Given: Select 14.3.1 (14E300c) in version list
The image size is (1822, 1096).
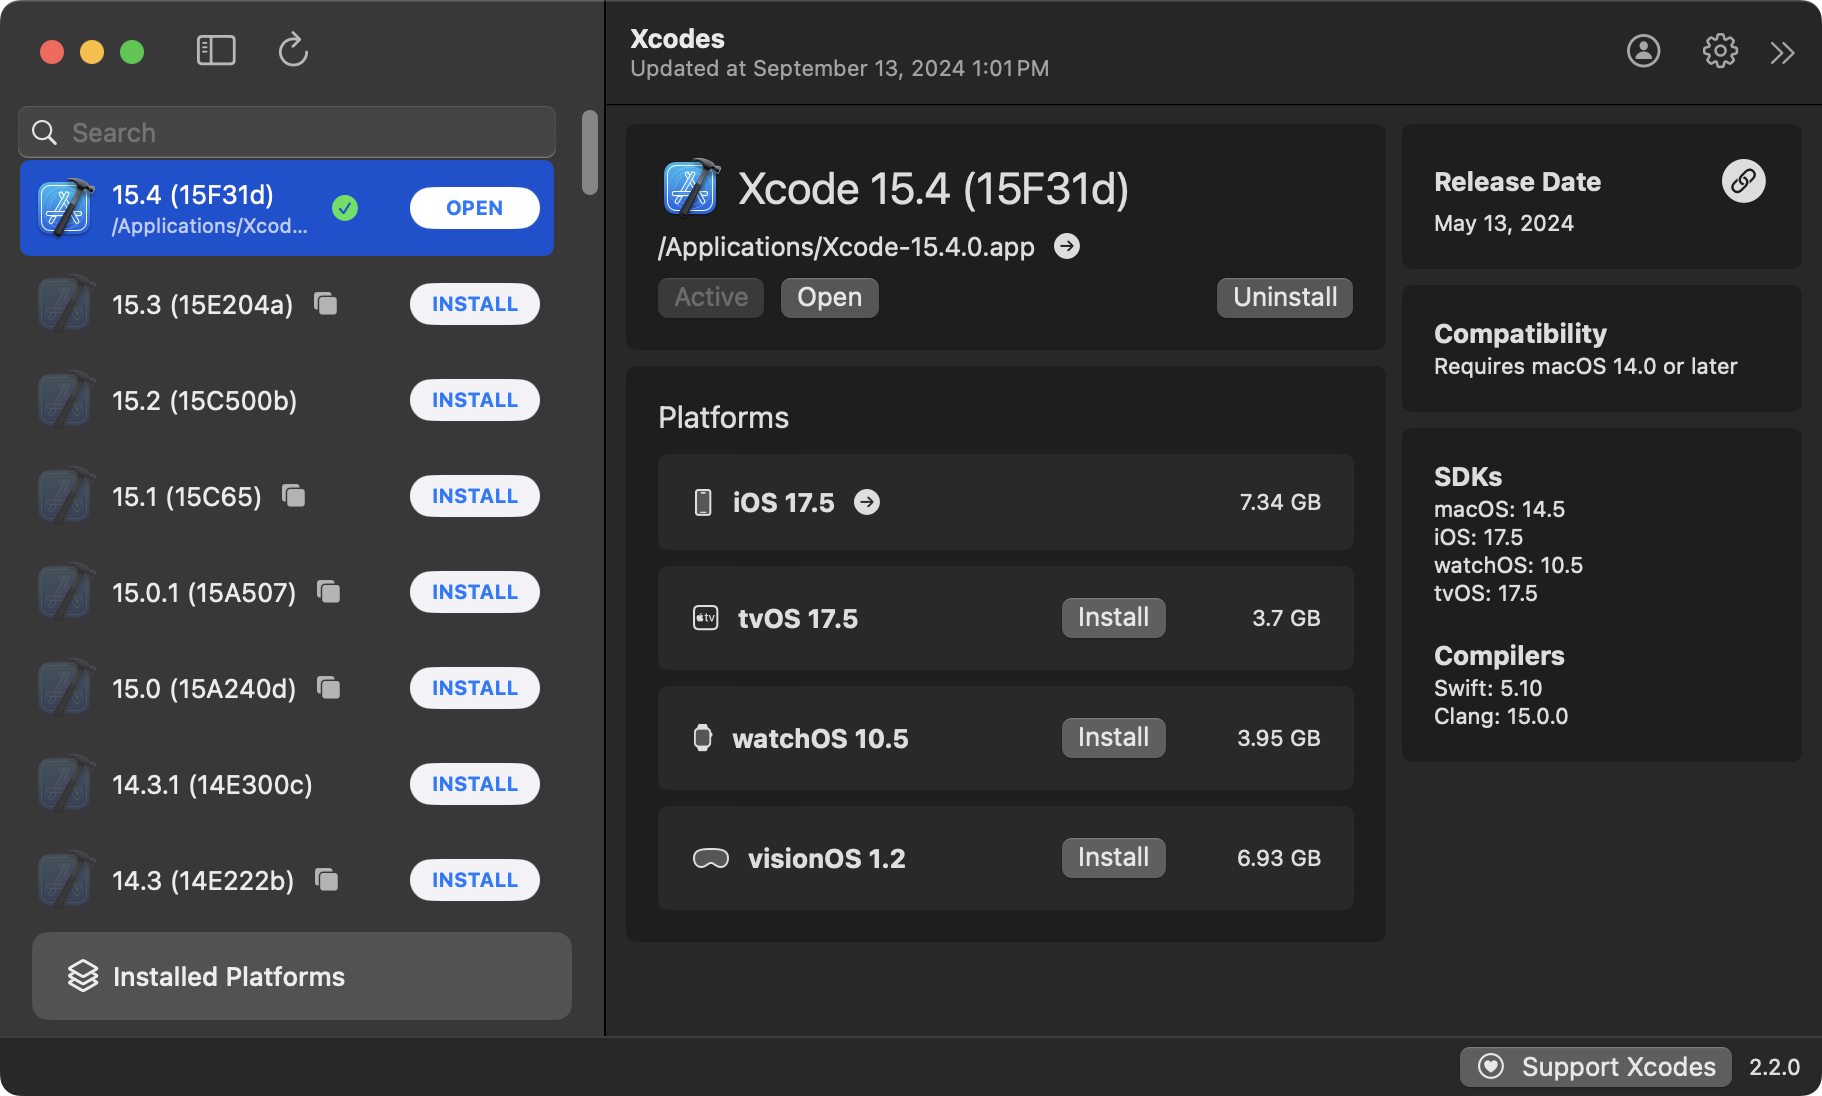Looking at the screenshot, I should tap(212, 785).
